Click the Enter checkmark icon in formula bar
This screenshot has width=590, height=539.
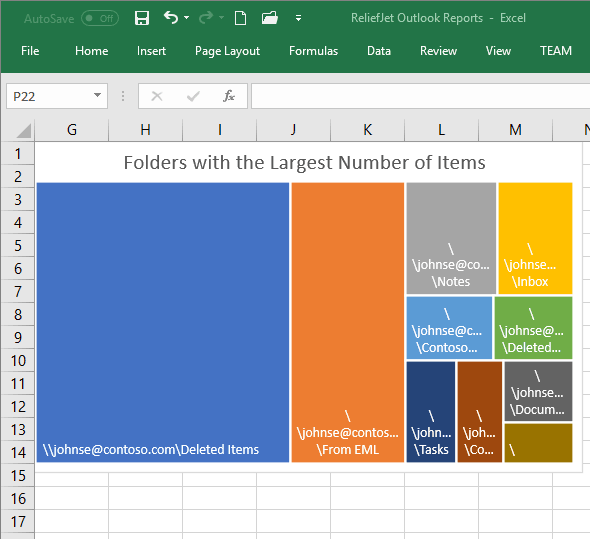click(x=193, y=96)
